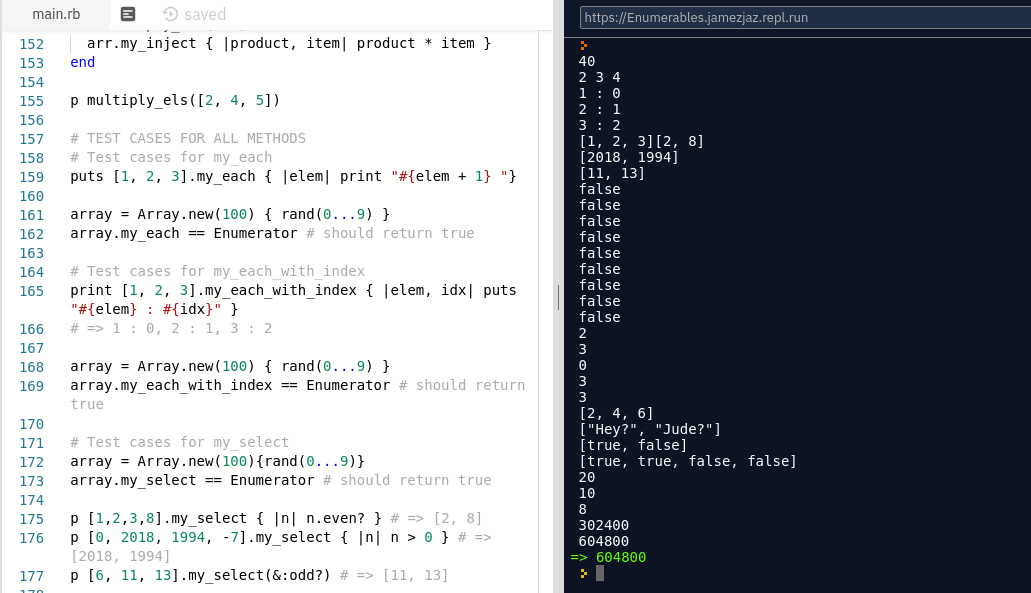This screenshot has height=593, width=1031.
Task: Click the saved history icon
Action: pos(170,14)
